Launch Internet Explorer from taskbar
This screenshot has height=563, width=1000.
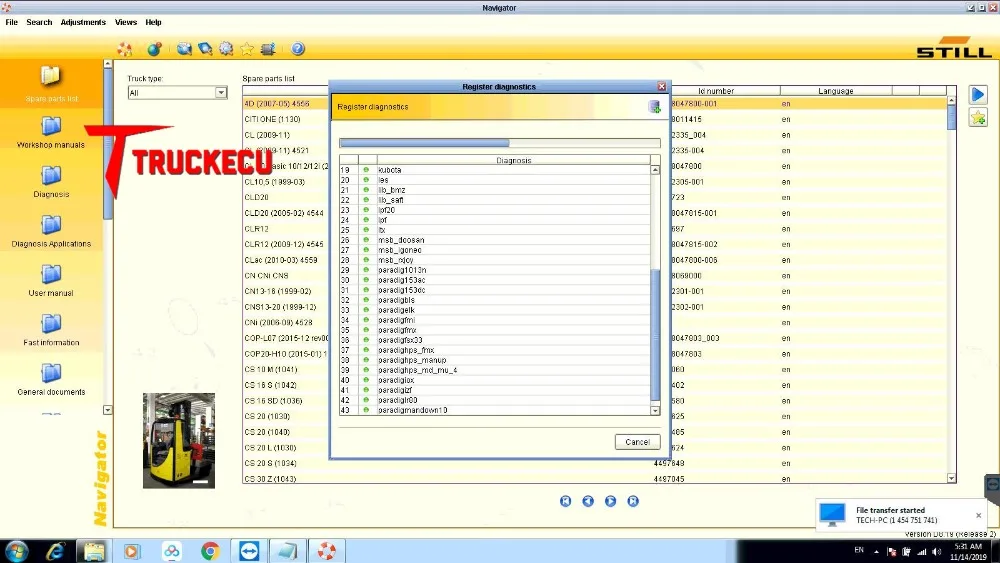click(x=55, y=551)
